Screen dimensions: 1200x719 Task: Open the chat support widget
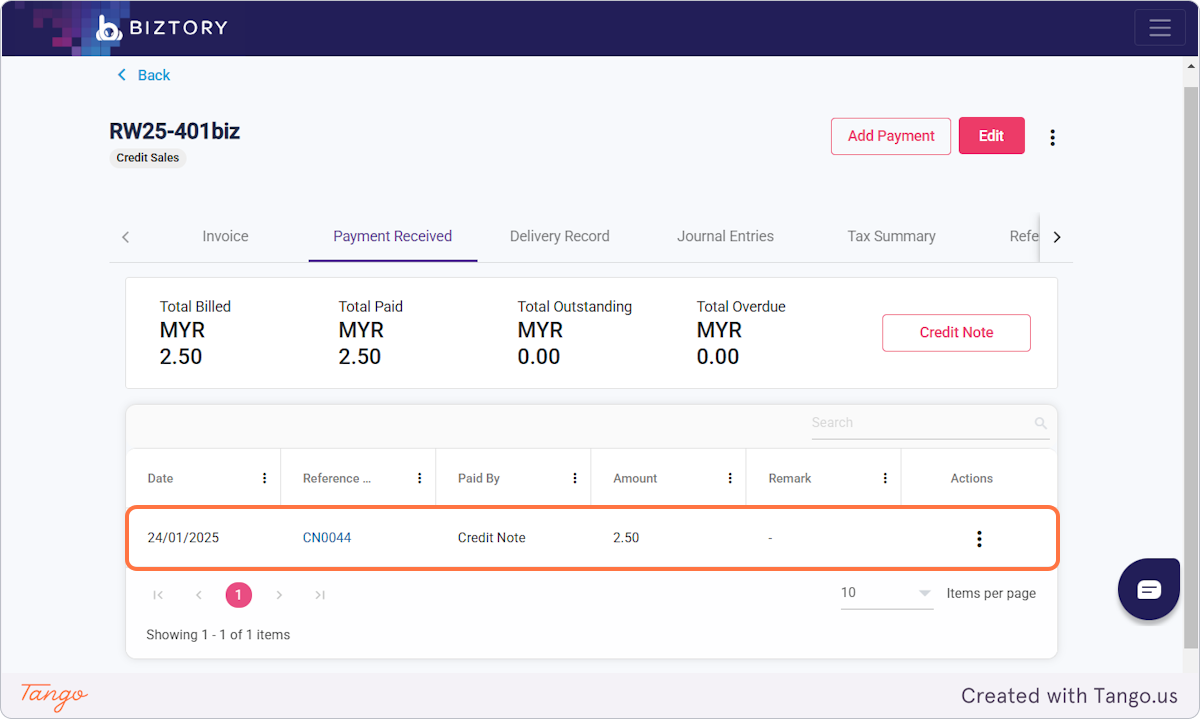pos(1149,589)
